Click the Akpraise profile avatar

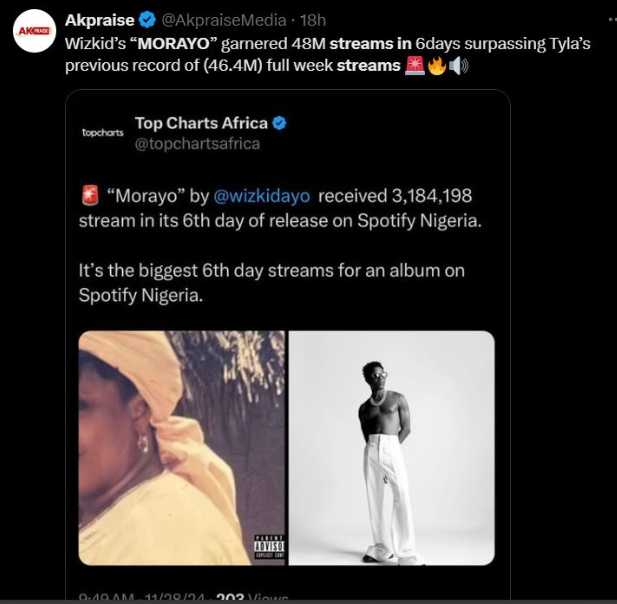[x=34, y=31]
